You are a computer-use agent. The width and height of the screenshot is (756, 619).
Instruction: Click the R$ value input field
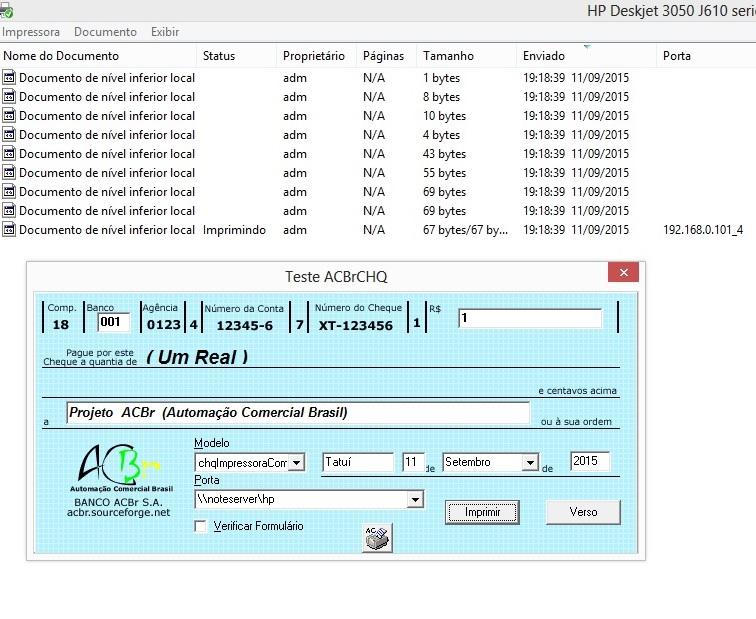530,318
